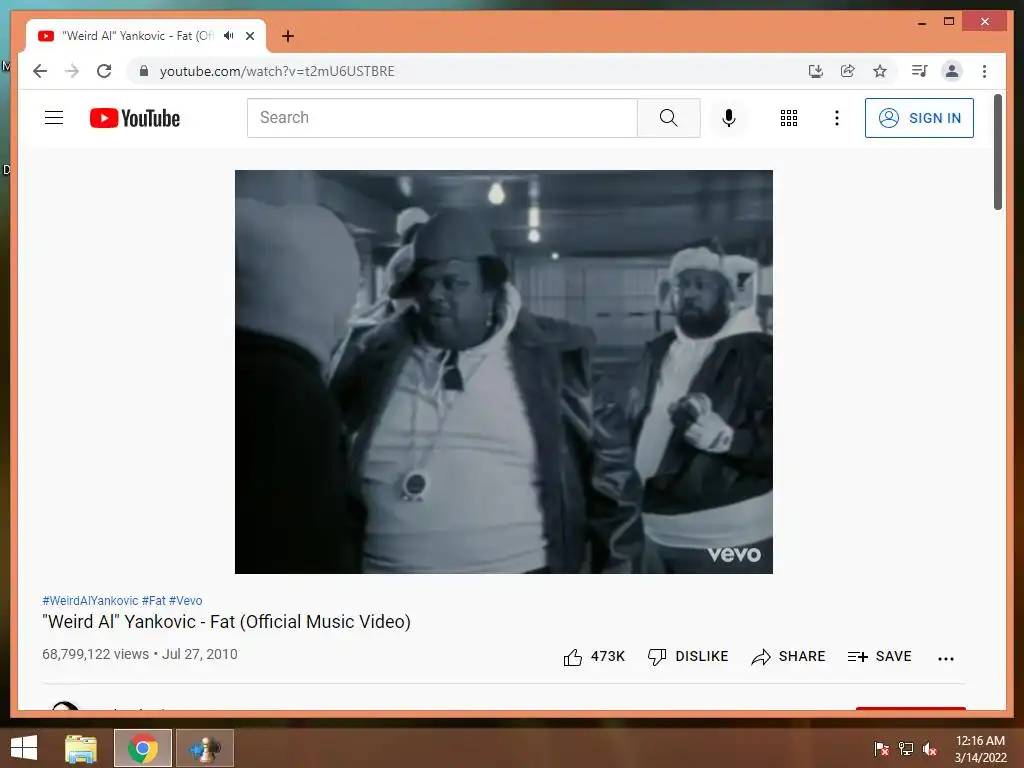This screenshot has height=768, width=1024.
Task: Open the #Fat hashtag link
Action: pyautogui.click(x=153, y=601)
